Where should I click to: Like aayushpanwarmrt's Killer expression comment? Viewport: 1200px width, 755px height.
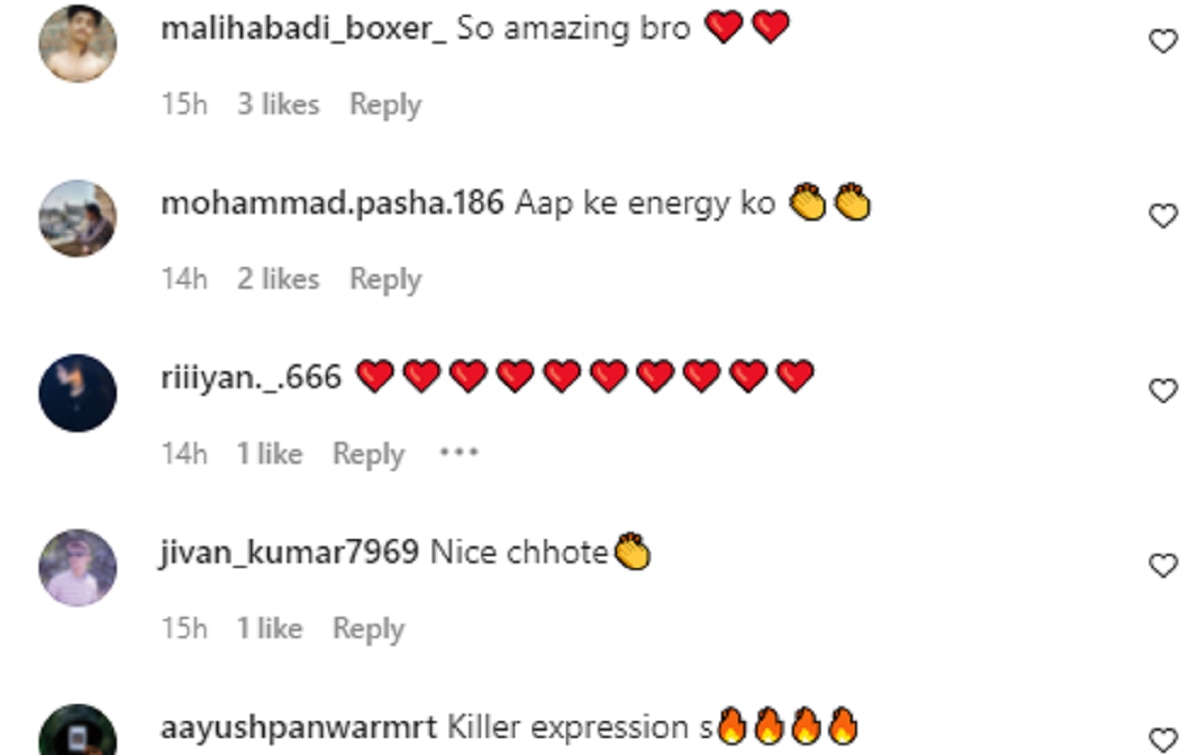click(x=1163, y=740)
